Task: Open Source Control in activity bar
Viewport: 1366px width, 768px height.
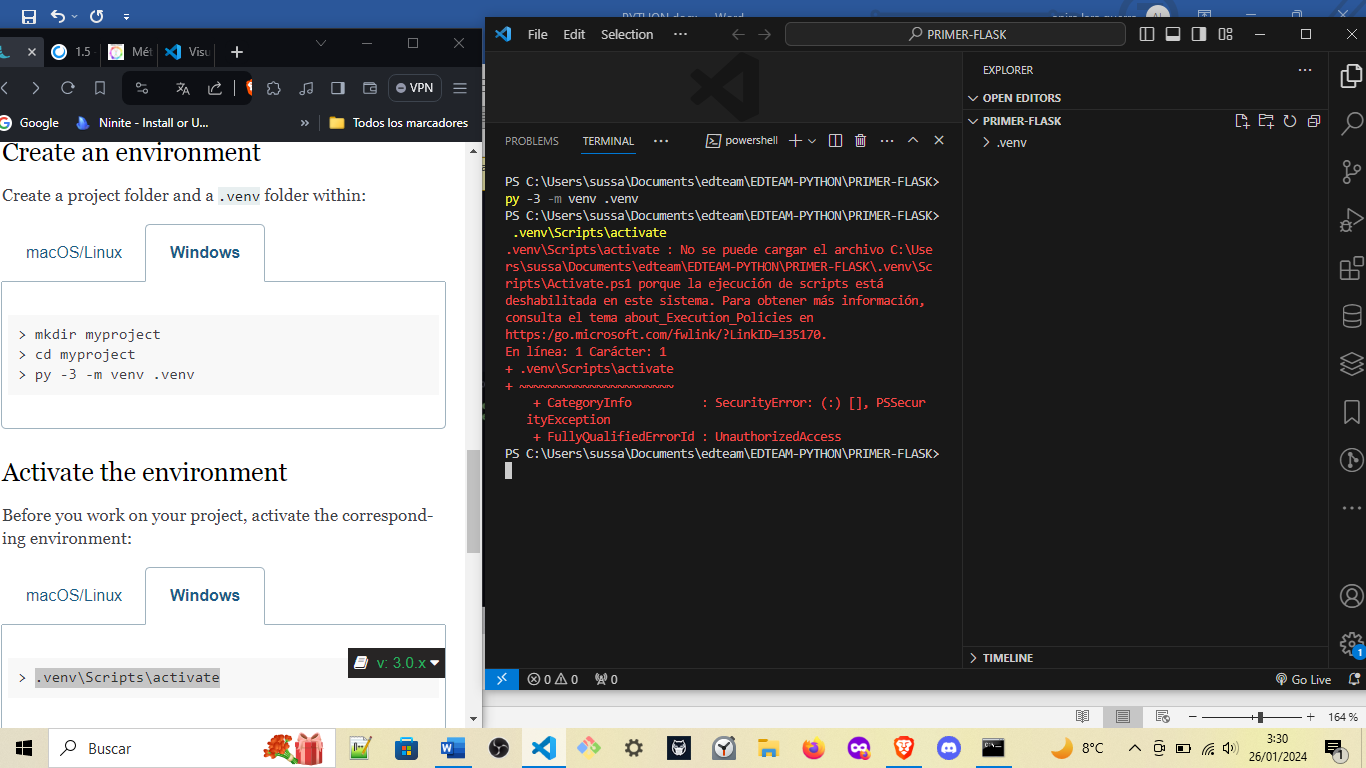Action: point(1351,171)
